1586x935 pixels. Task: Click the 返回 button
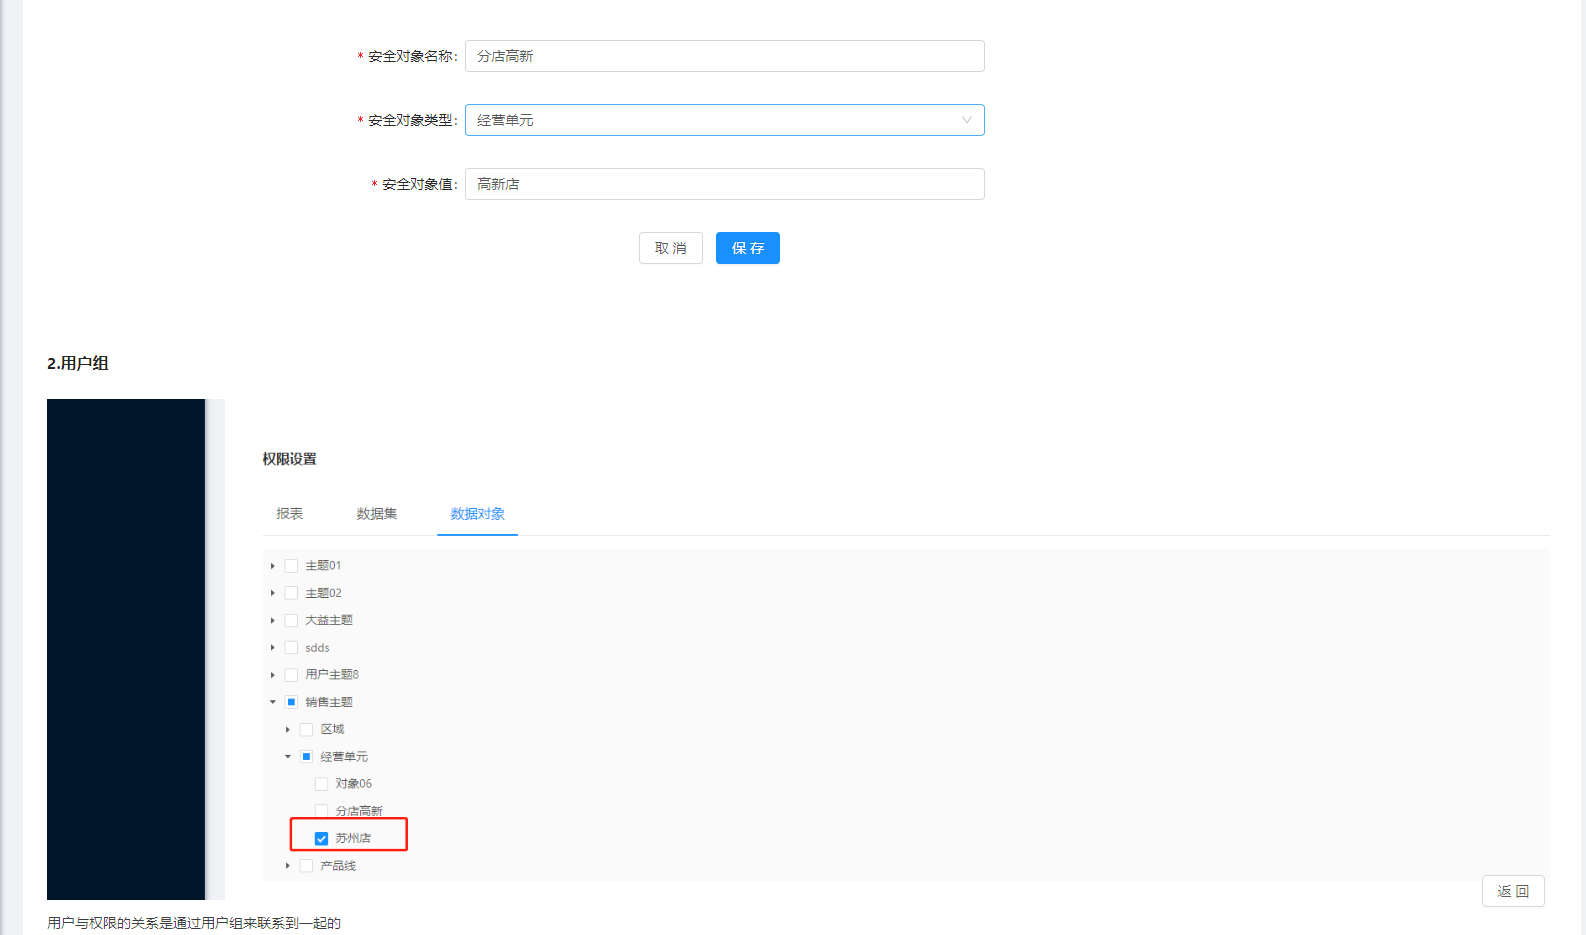[1513, 891]
